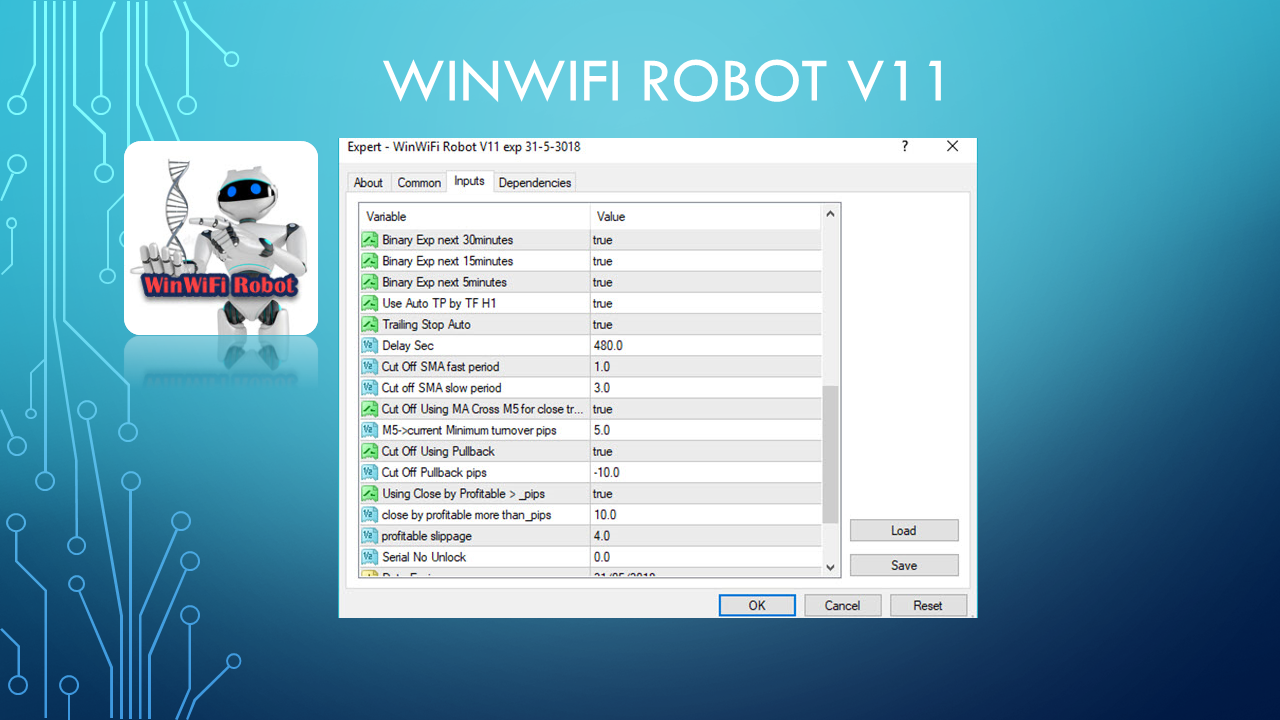Click the list scrollbar down arrow
The width and height of the screenshot is (1280, 720).
(x=830, y=567)
